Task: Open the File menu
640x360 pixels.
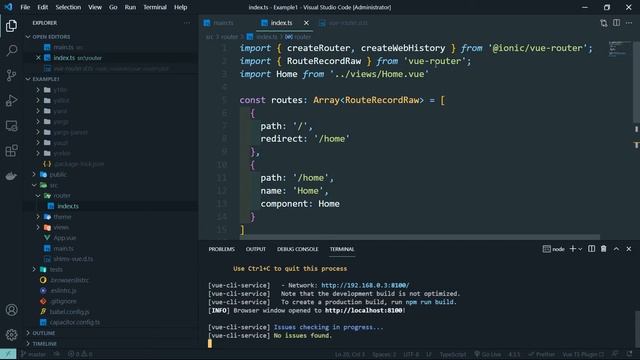Action: (25, 7)
